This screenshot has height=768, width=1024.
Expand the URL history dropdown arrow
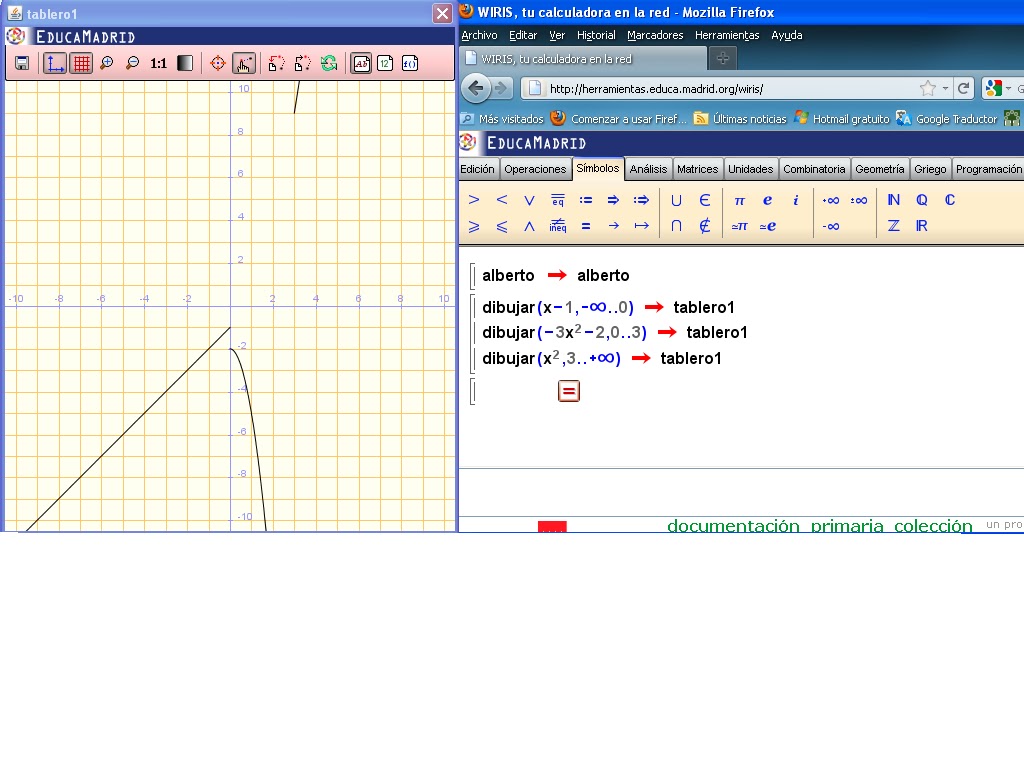945,89
